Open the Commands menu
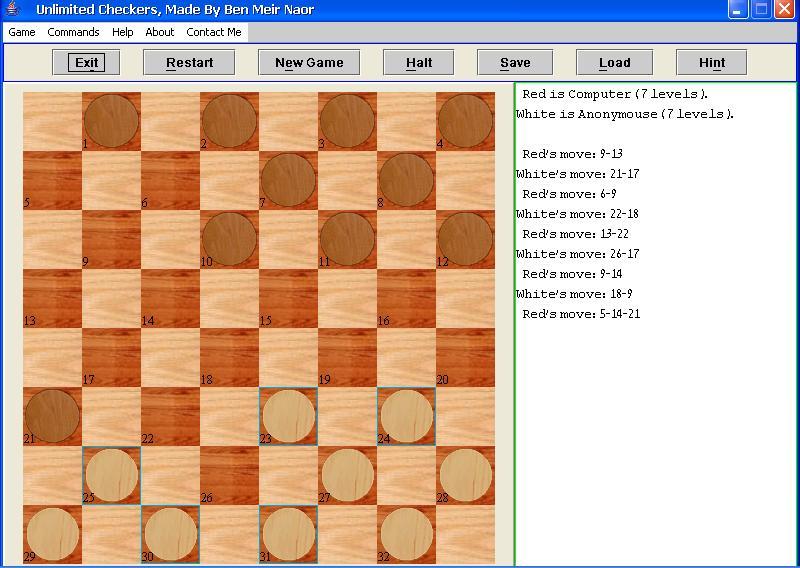Image resolution: width=800 pixels, height=568 pixels. tap(73, 32)
